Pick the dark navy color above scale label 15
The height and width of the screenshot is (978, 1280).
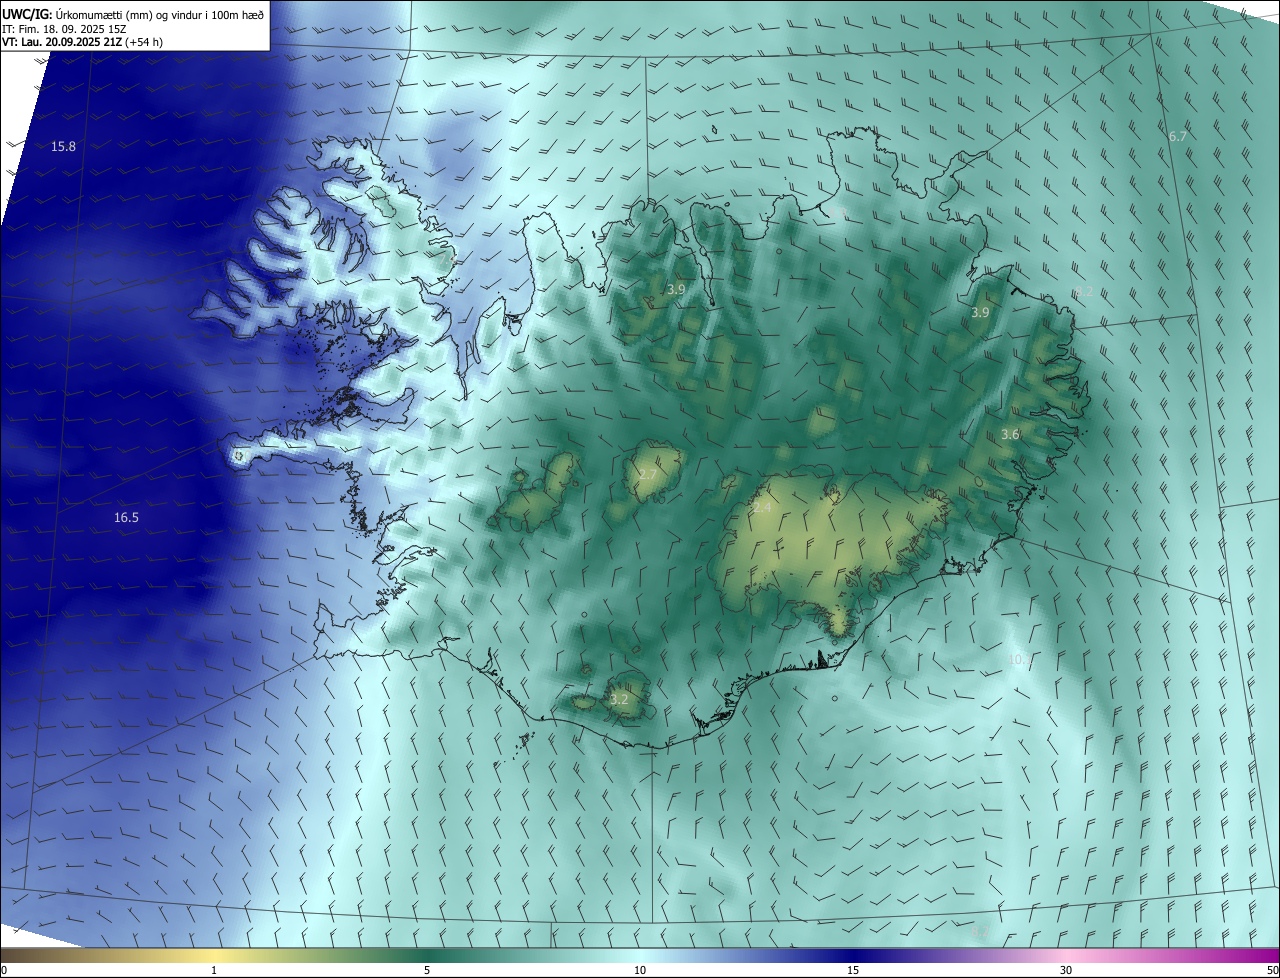[x=853, y=955]
